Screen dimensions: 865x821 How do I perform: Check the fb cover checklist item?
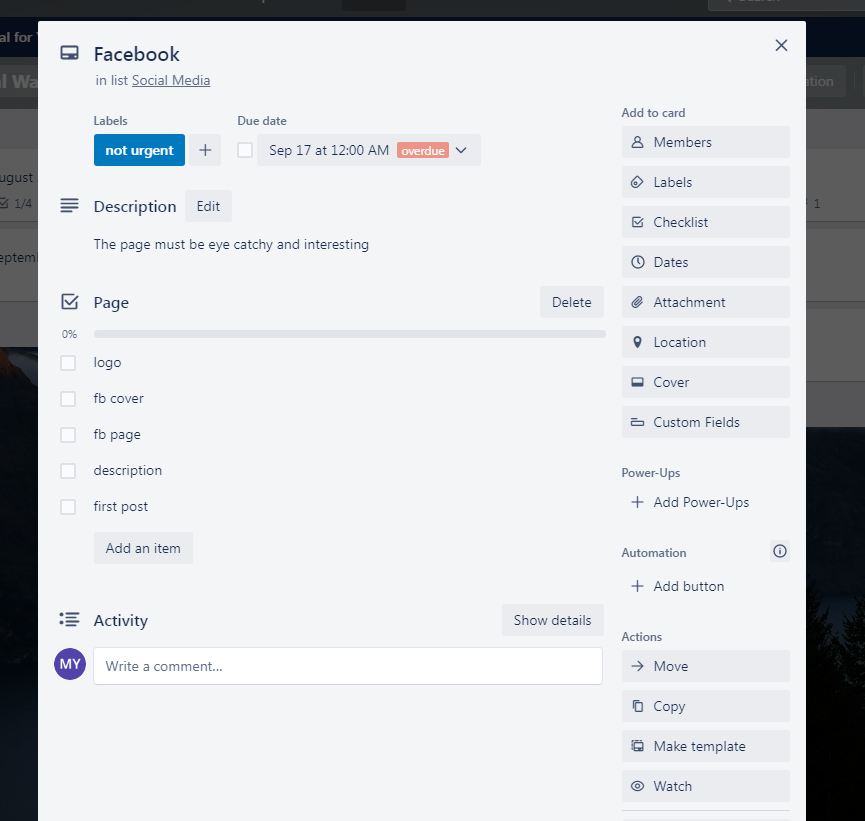68,398
